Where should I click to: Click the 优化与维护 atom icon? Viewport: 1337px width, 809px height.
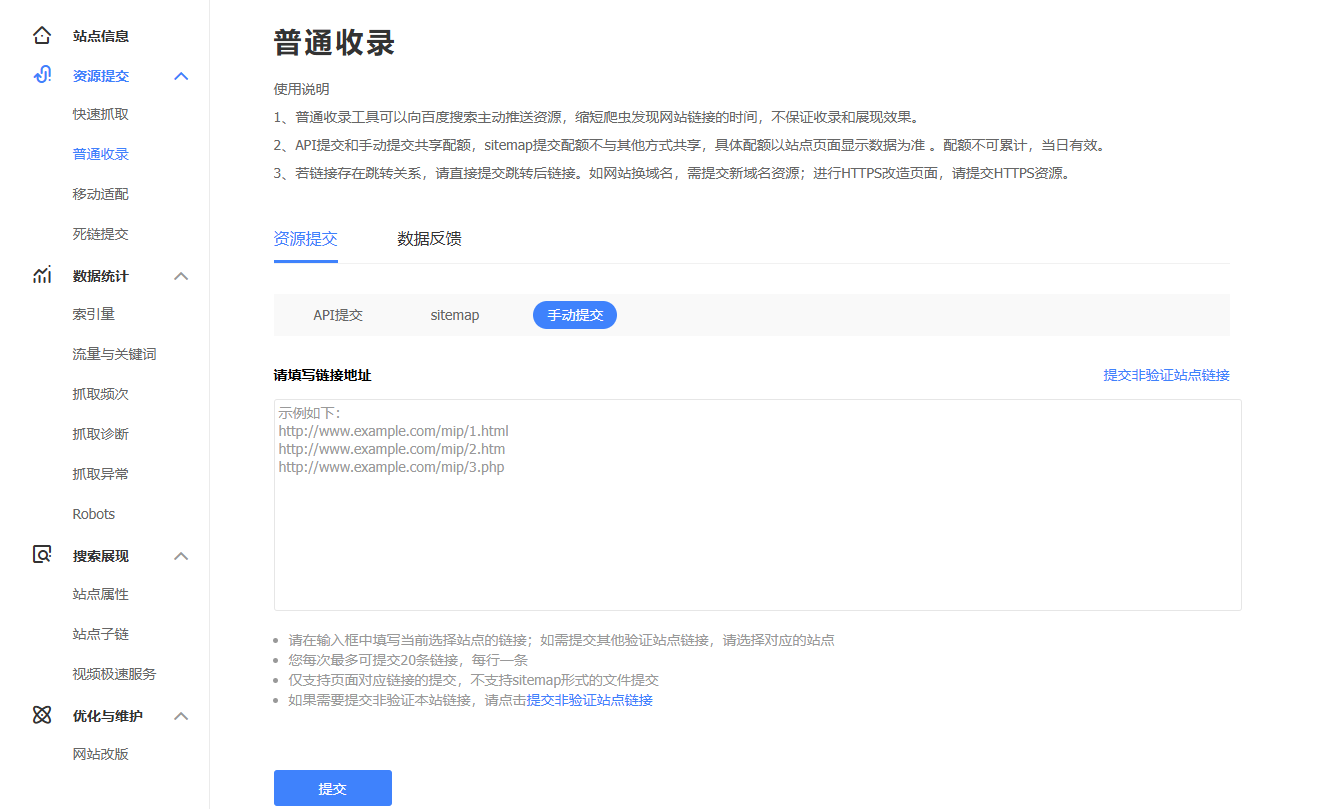[42, 715]
